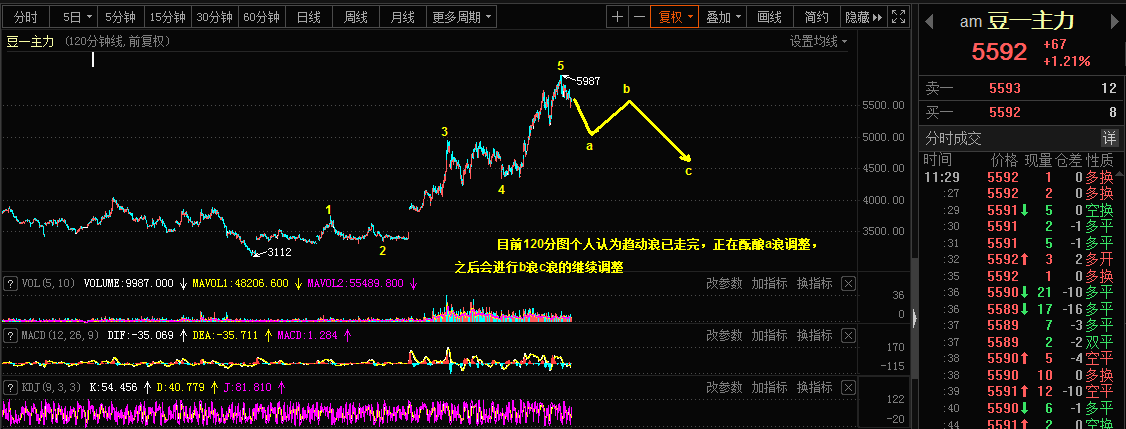
Task: Zoom out the chart with minus button
Action: (x=638, y=17)
